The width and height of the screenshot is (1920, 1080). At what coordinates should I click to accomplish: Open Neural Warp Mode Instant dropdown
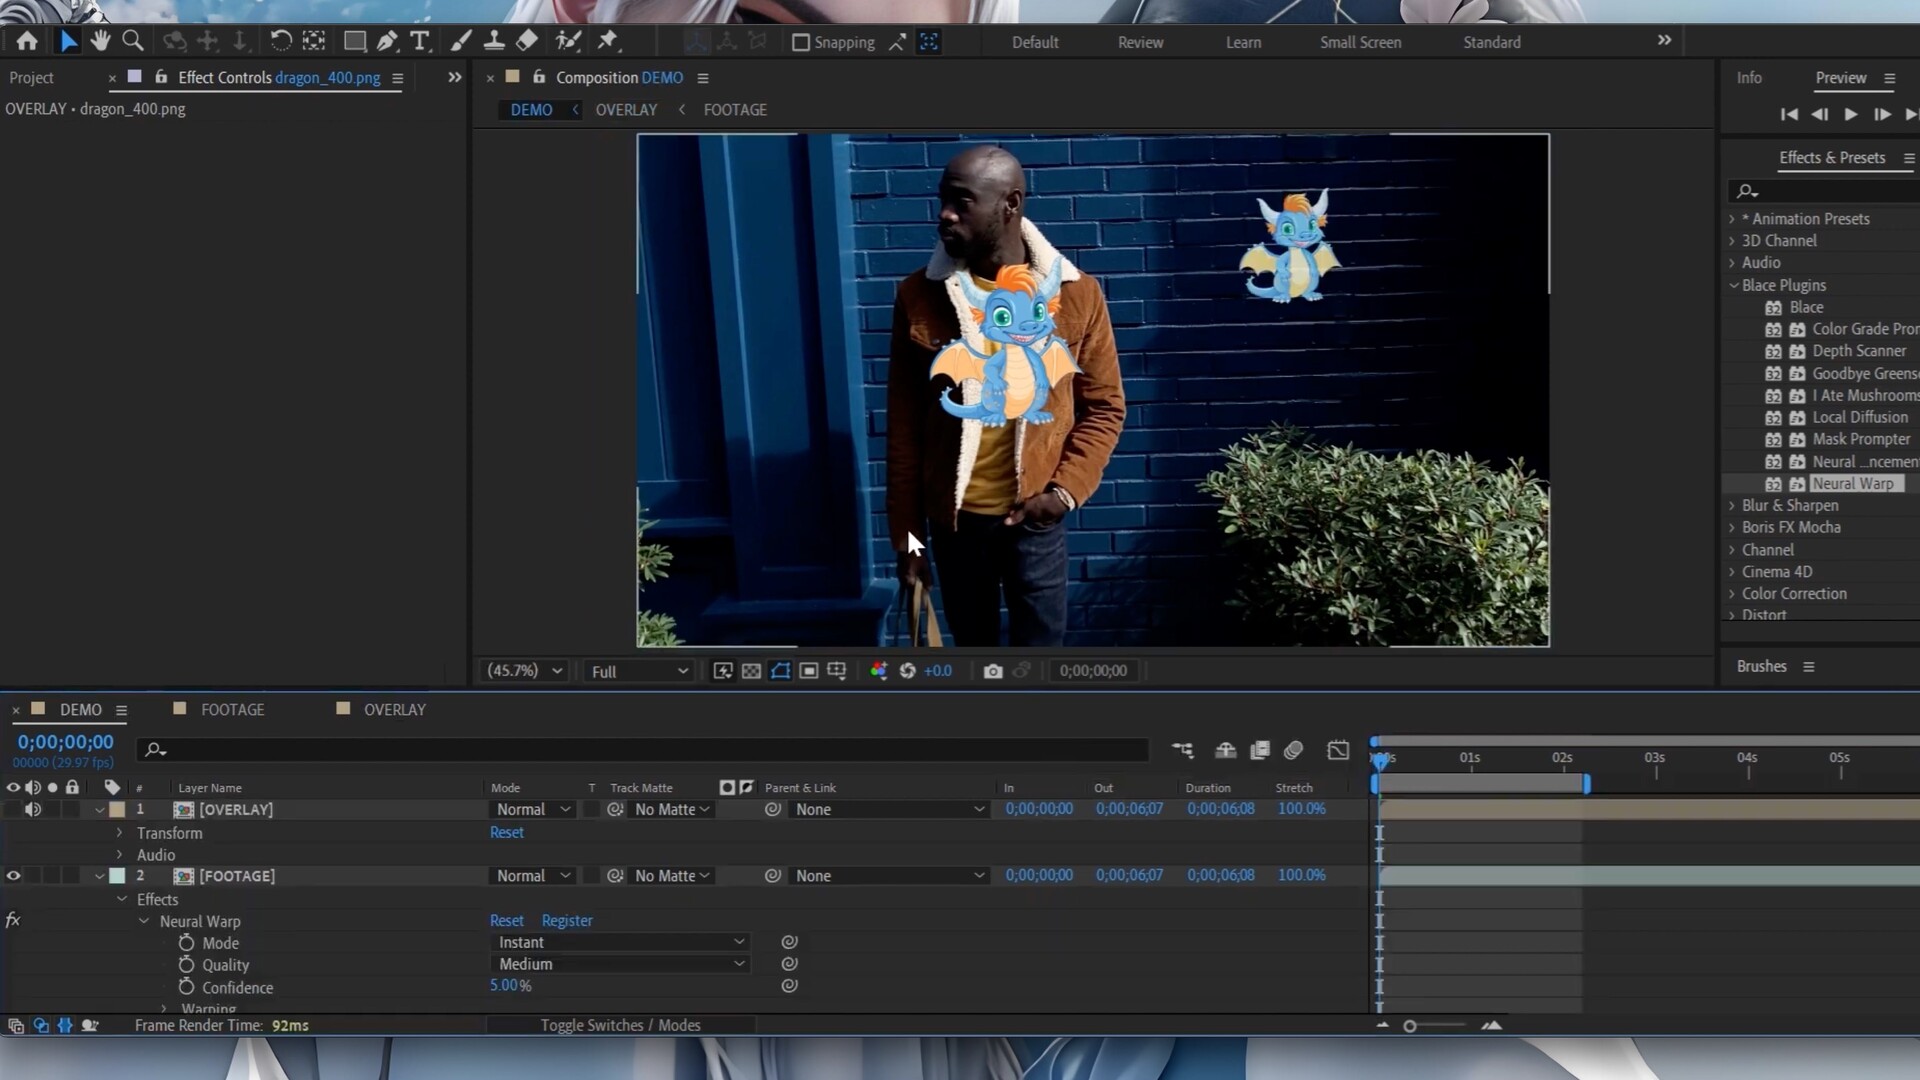click(x=620, y=942)
